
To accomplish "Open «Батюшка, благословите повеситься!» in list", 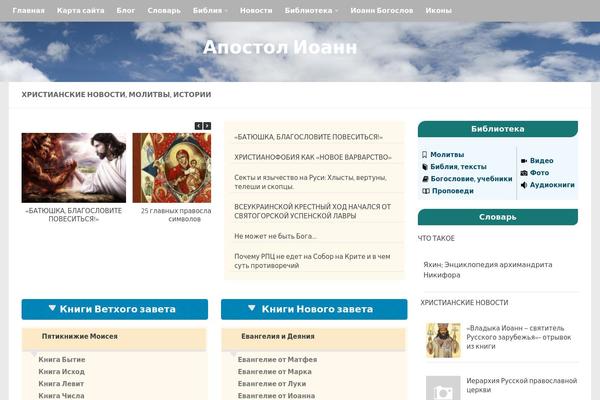I will click(308, 137).
